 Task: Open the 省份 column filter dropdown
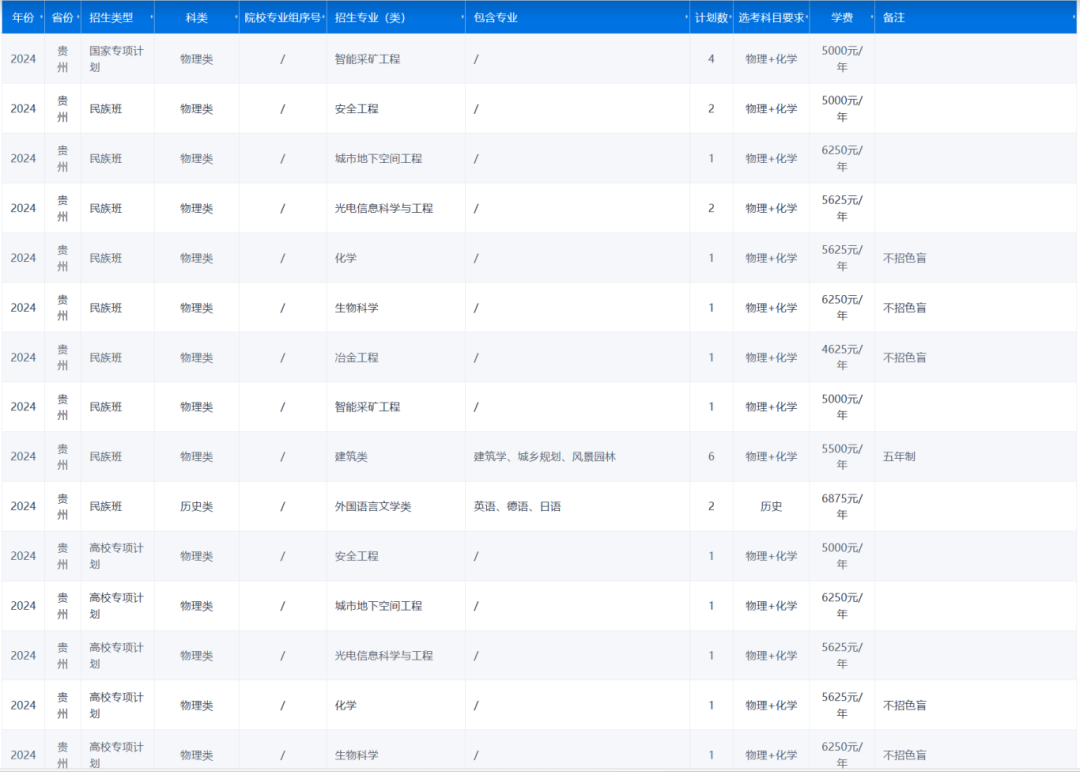pyautogui.click(x=78, y=17)
